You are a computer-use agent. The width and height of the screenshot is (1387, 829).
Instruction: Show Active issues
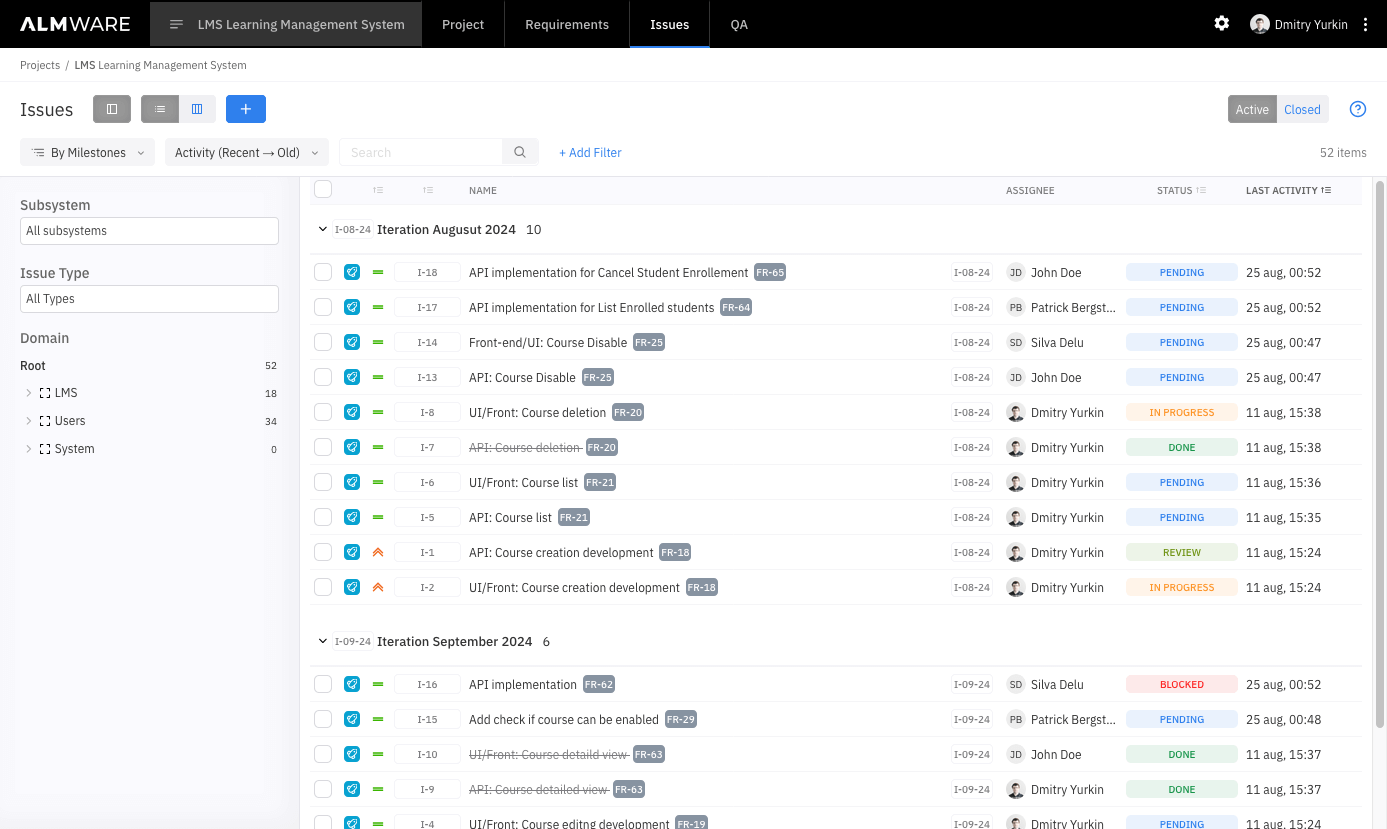[1252, 109]
